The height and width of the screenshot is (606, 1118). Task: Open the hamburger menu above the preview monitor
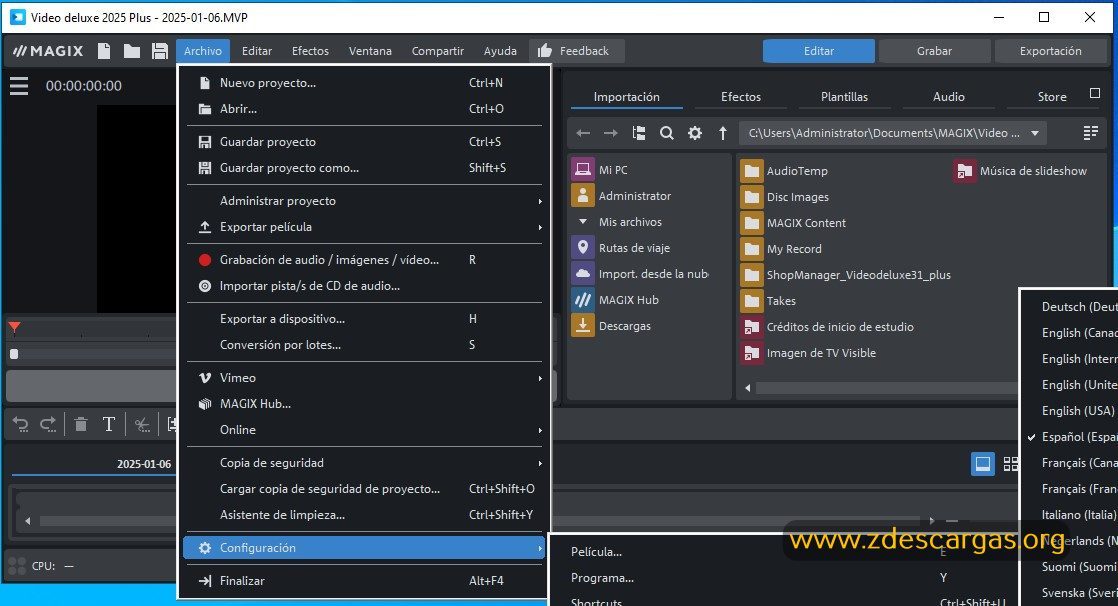tap(19, 86)
